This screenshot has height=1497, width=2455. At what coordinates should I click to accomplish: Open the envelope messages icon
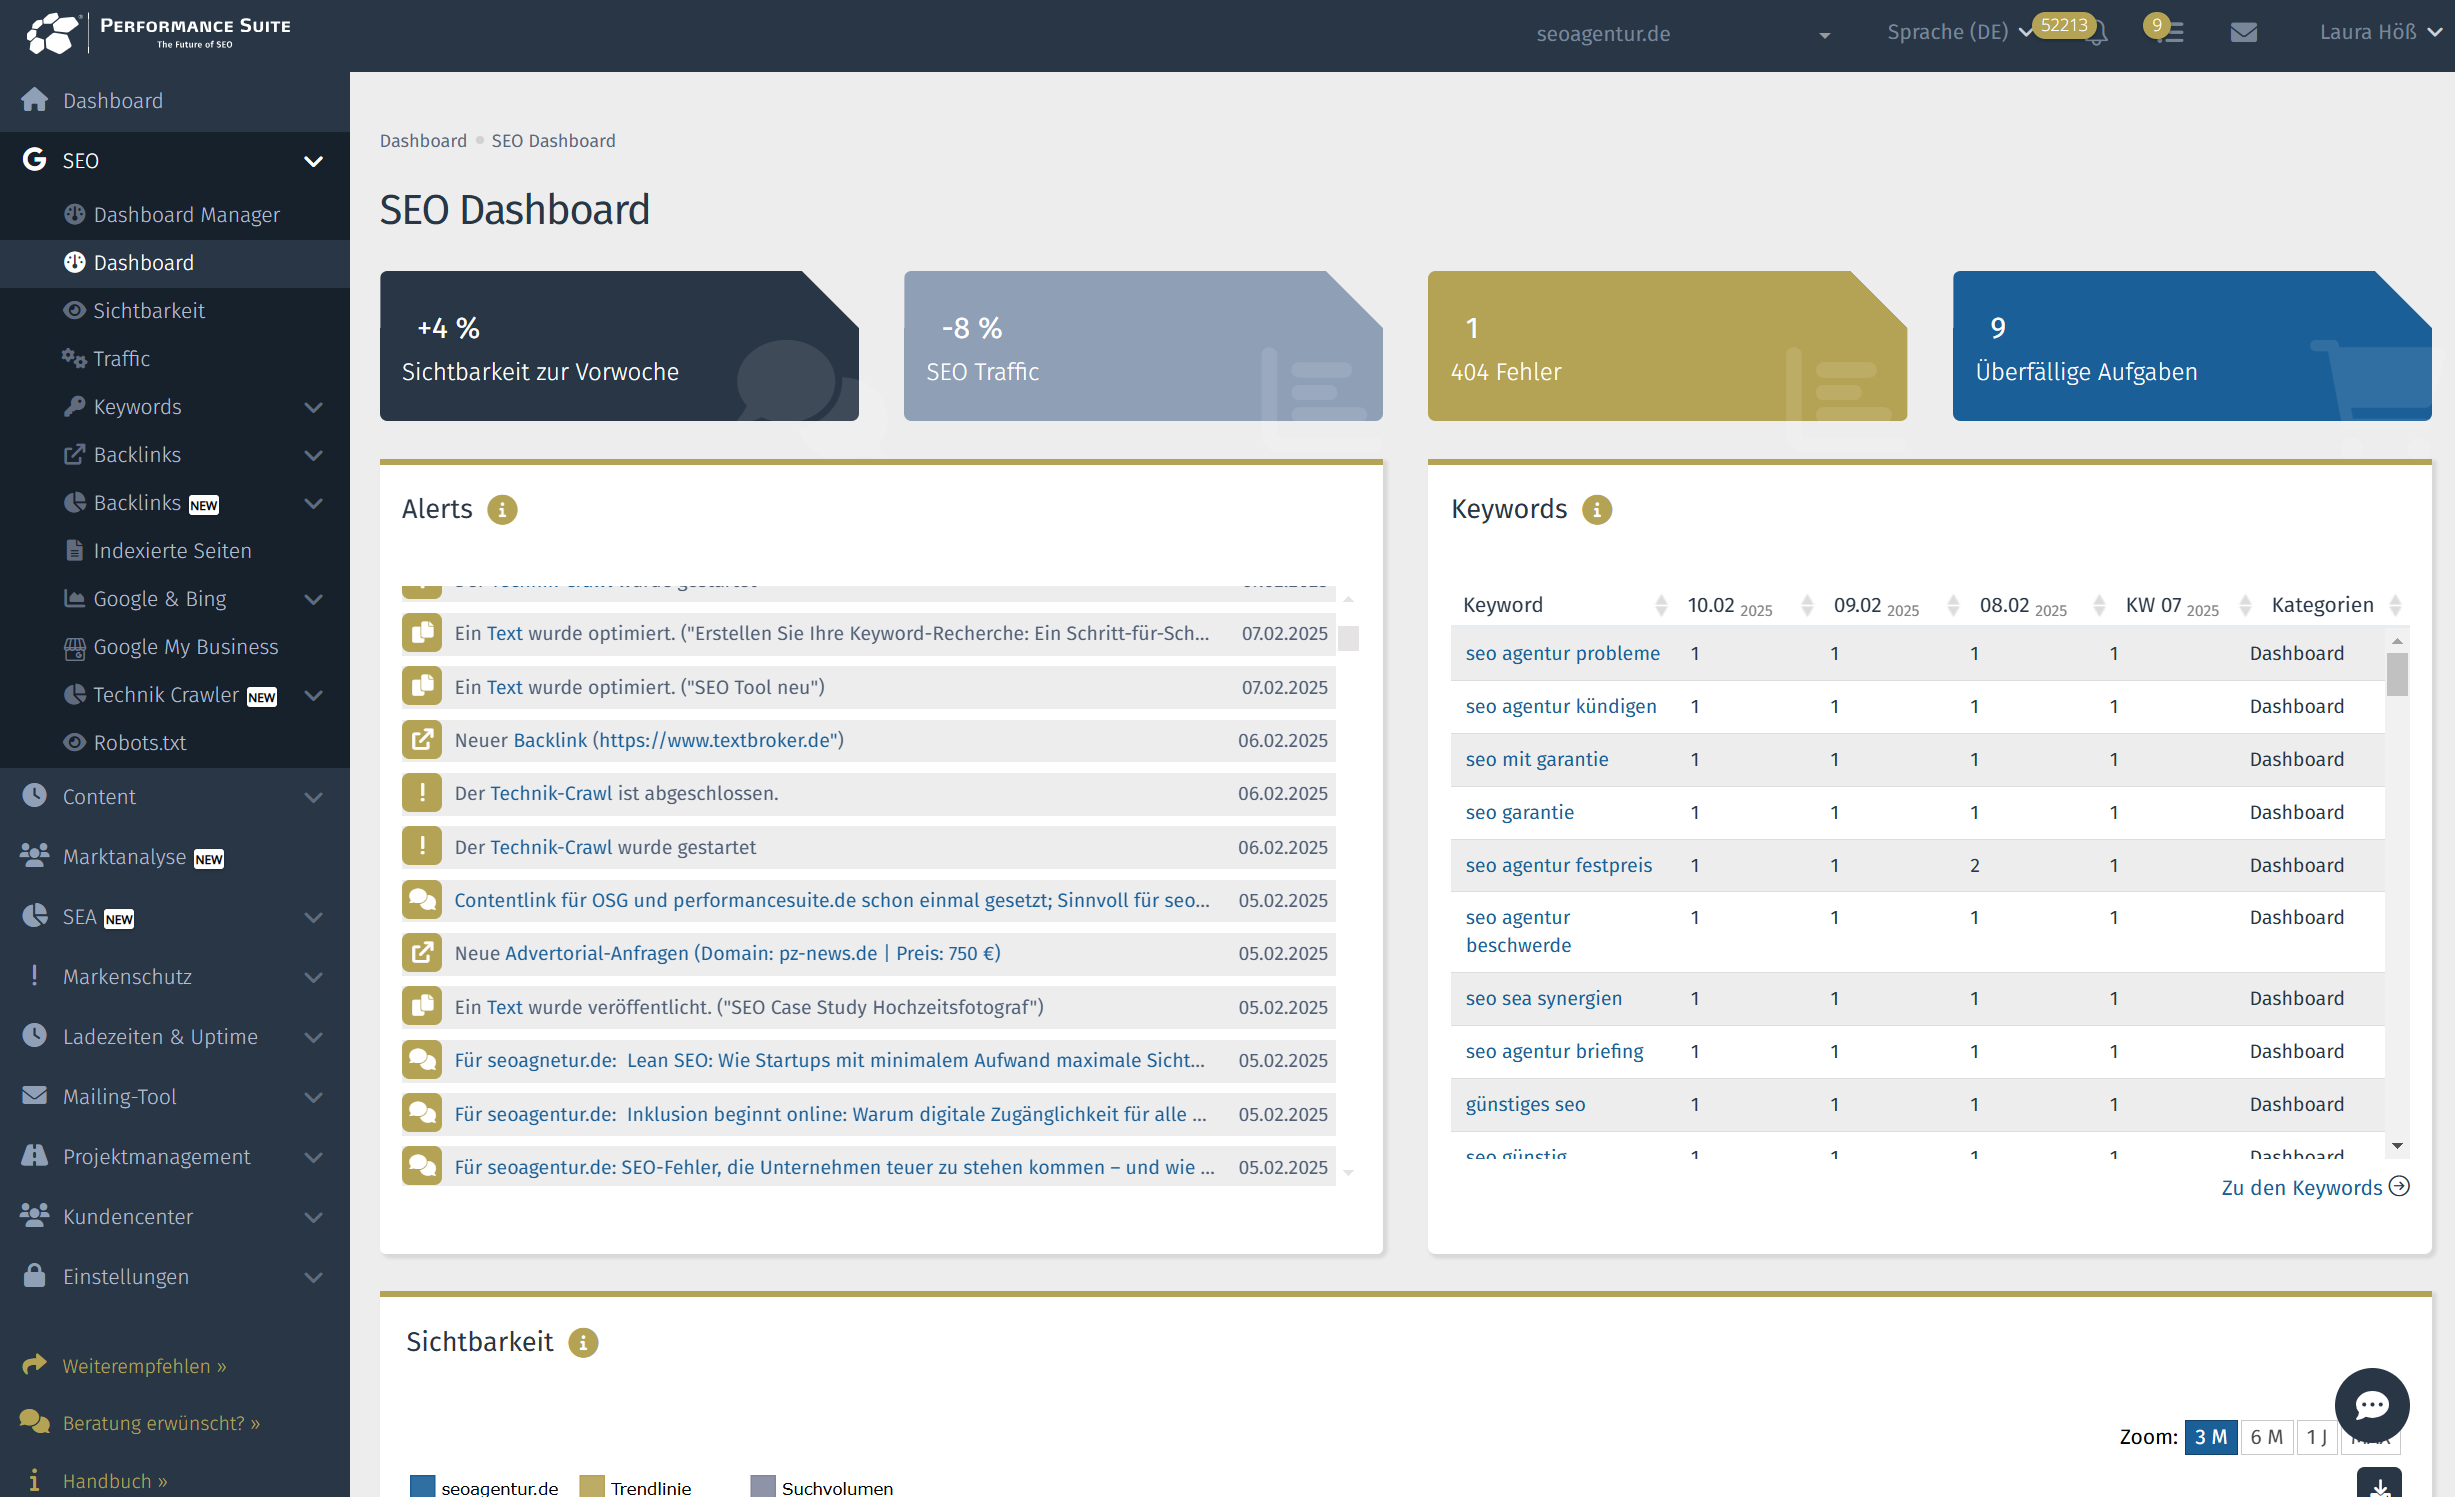pyautogui.click(x=2243, y=33)
